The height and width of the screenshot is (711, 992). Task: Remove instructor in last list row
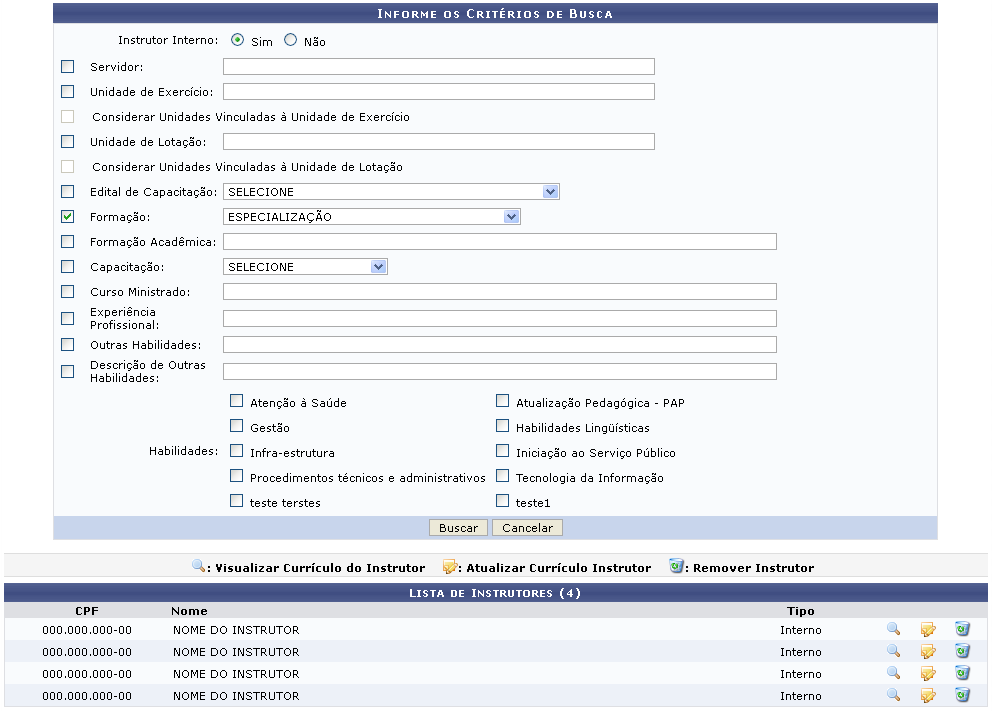tap(962, 696)
